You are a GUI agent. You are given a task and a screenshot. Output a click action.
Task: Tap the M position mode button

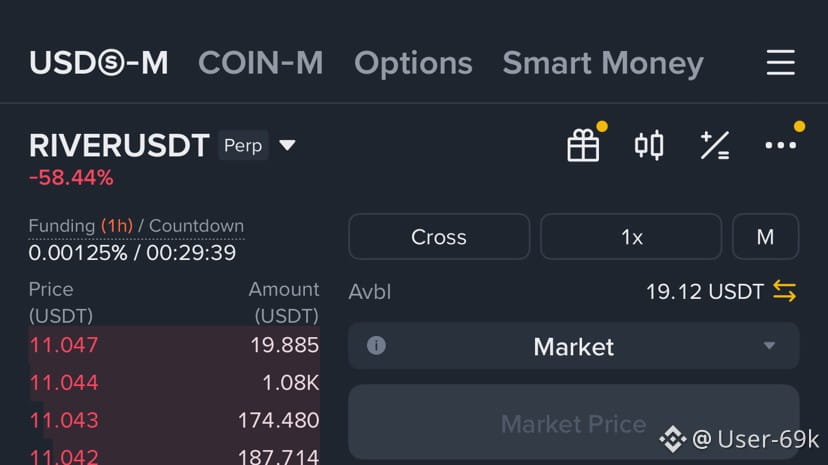pos(765,237)
